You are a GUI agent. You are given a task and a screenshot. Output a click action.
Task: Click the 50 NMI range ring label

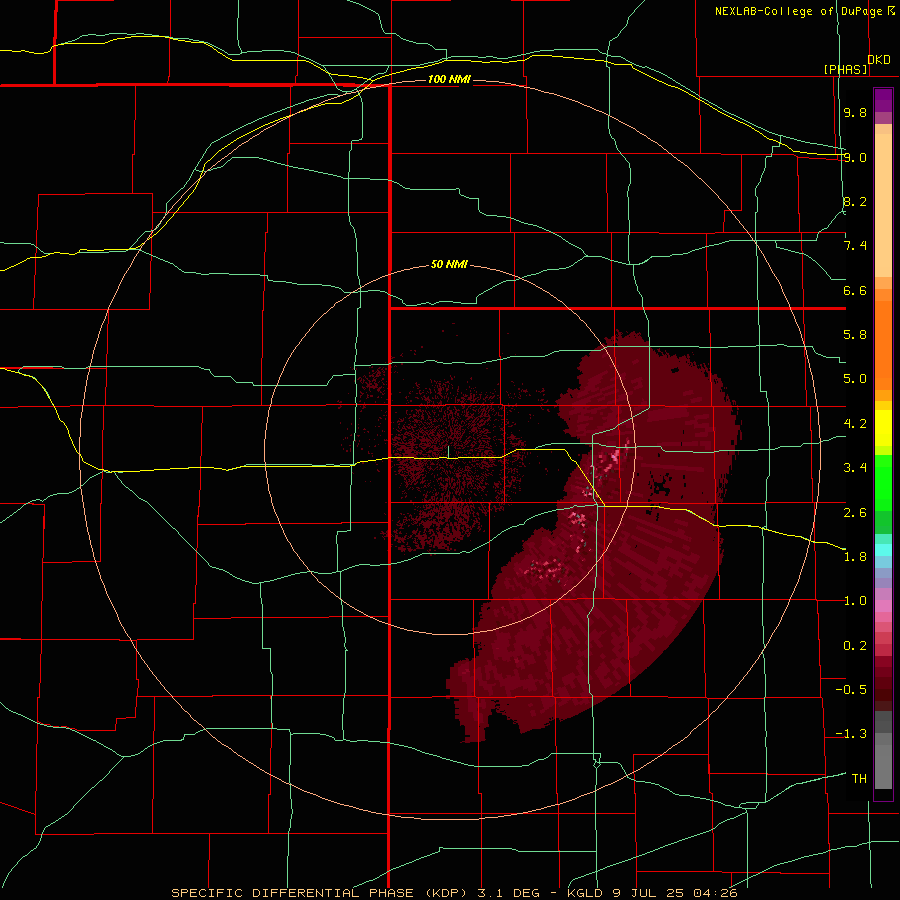pos(449,264)
